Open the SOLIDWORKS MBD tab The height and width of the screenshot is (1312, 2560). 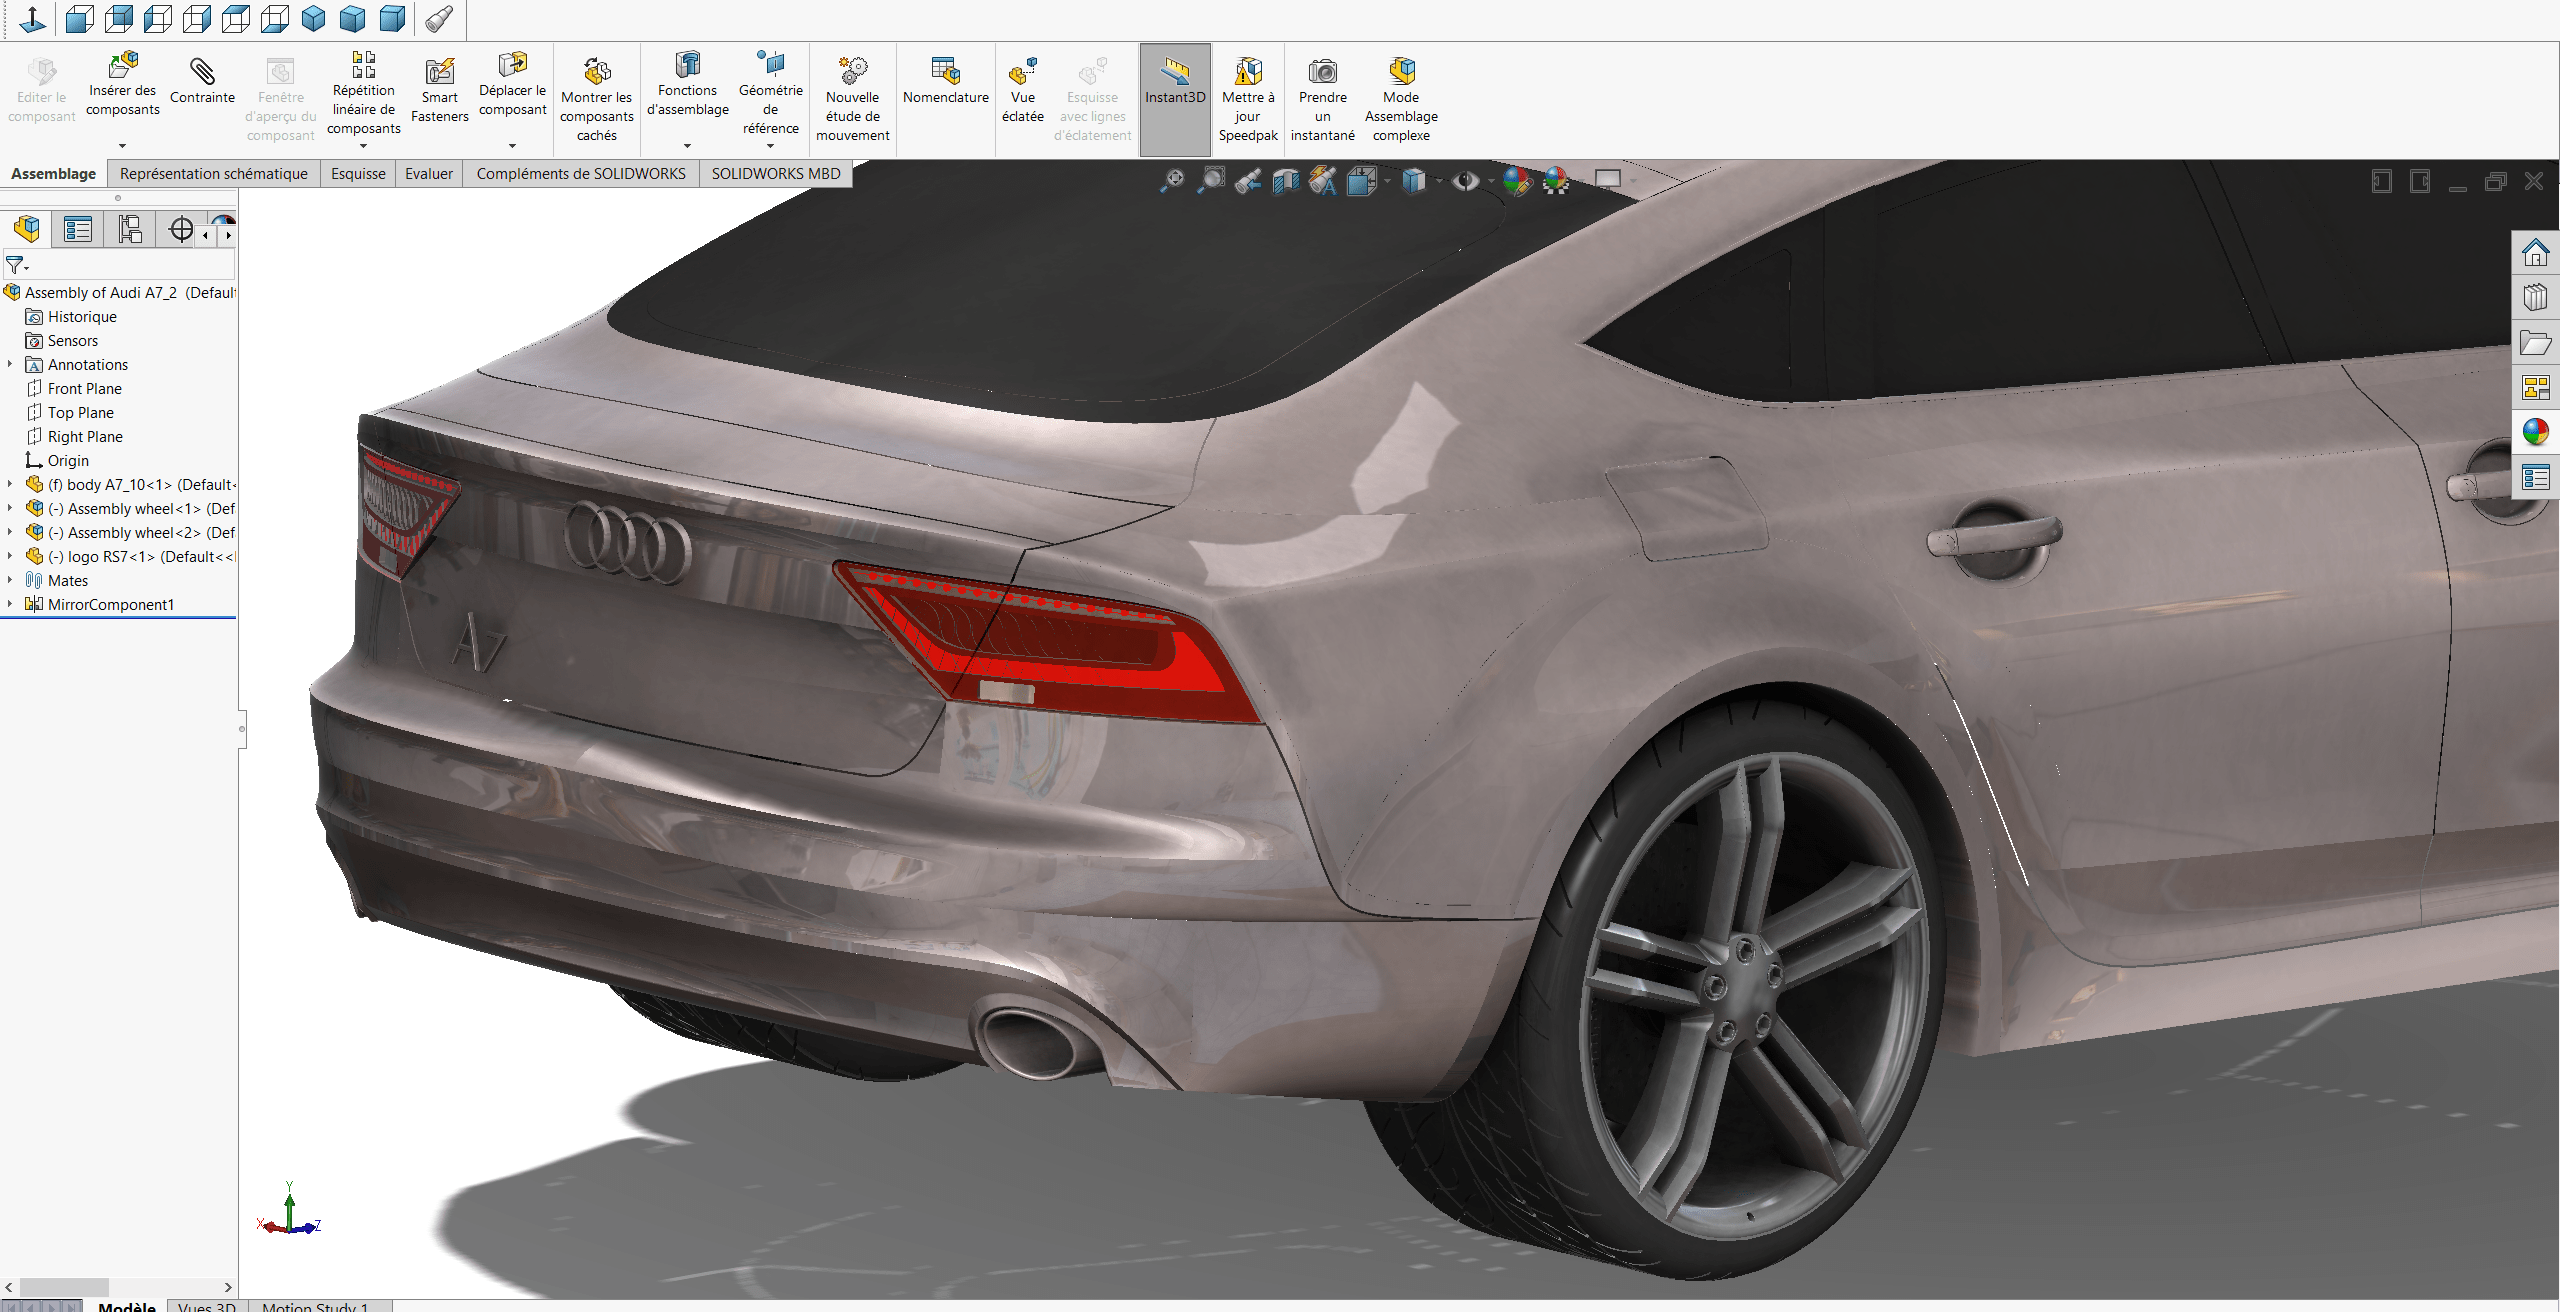click(776, 174)
